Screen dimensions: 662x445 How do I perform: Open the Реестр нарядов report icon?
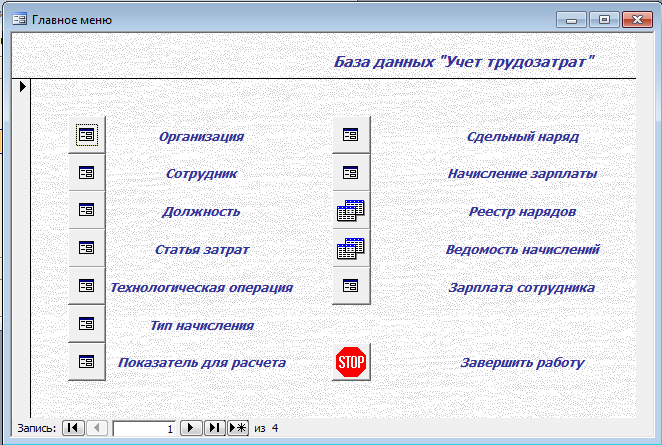[351, 211]
